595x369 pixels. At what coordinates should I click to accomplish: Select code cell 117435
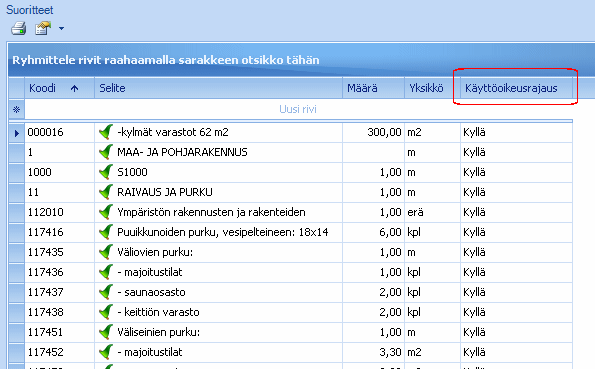pos(60,252)
